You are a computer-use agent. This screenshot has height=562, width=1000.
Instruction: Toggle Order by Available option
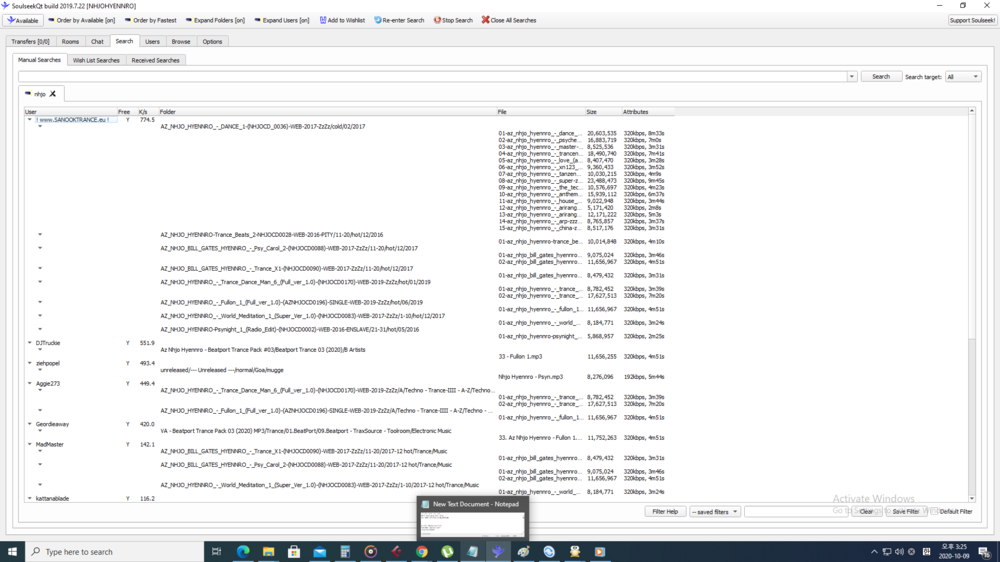tap(80, 20)
